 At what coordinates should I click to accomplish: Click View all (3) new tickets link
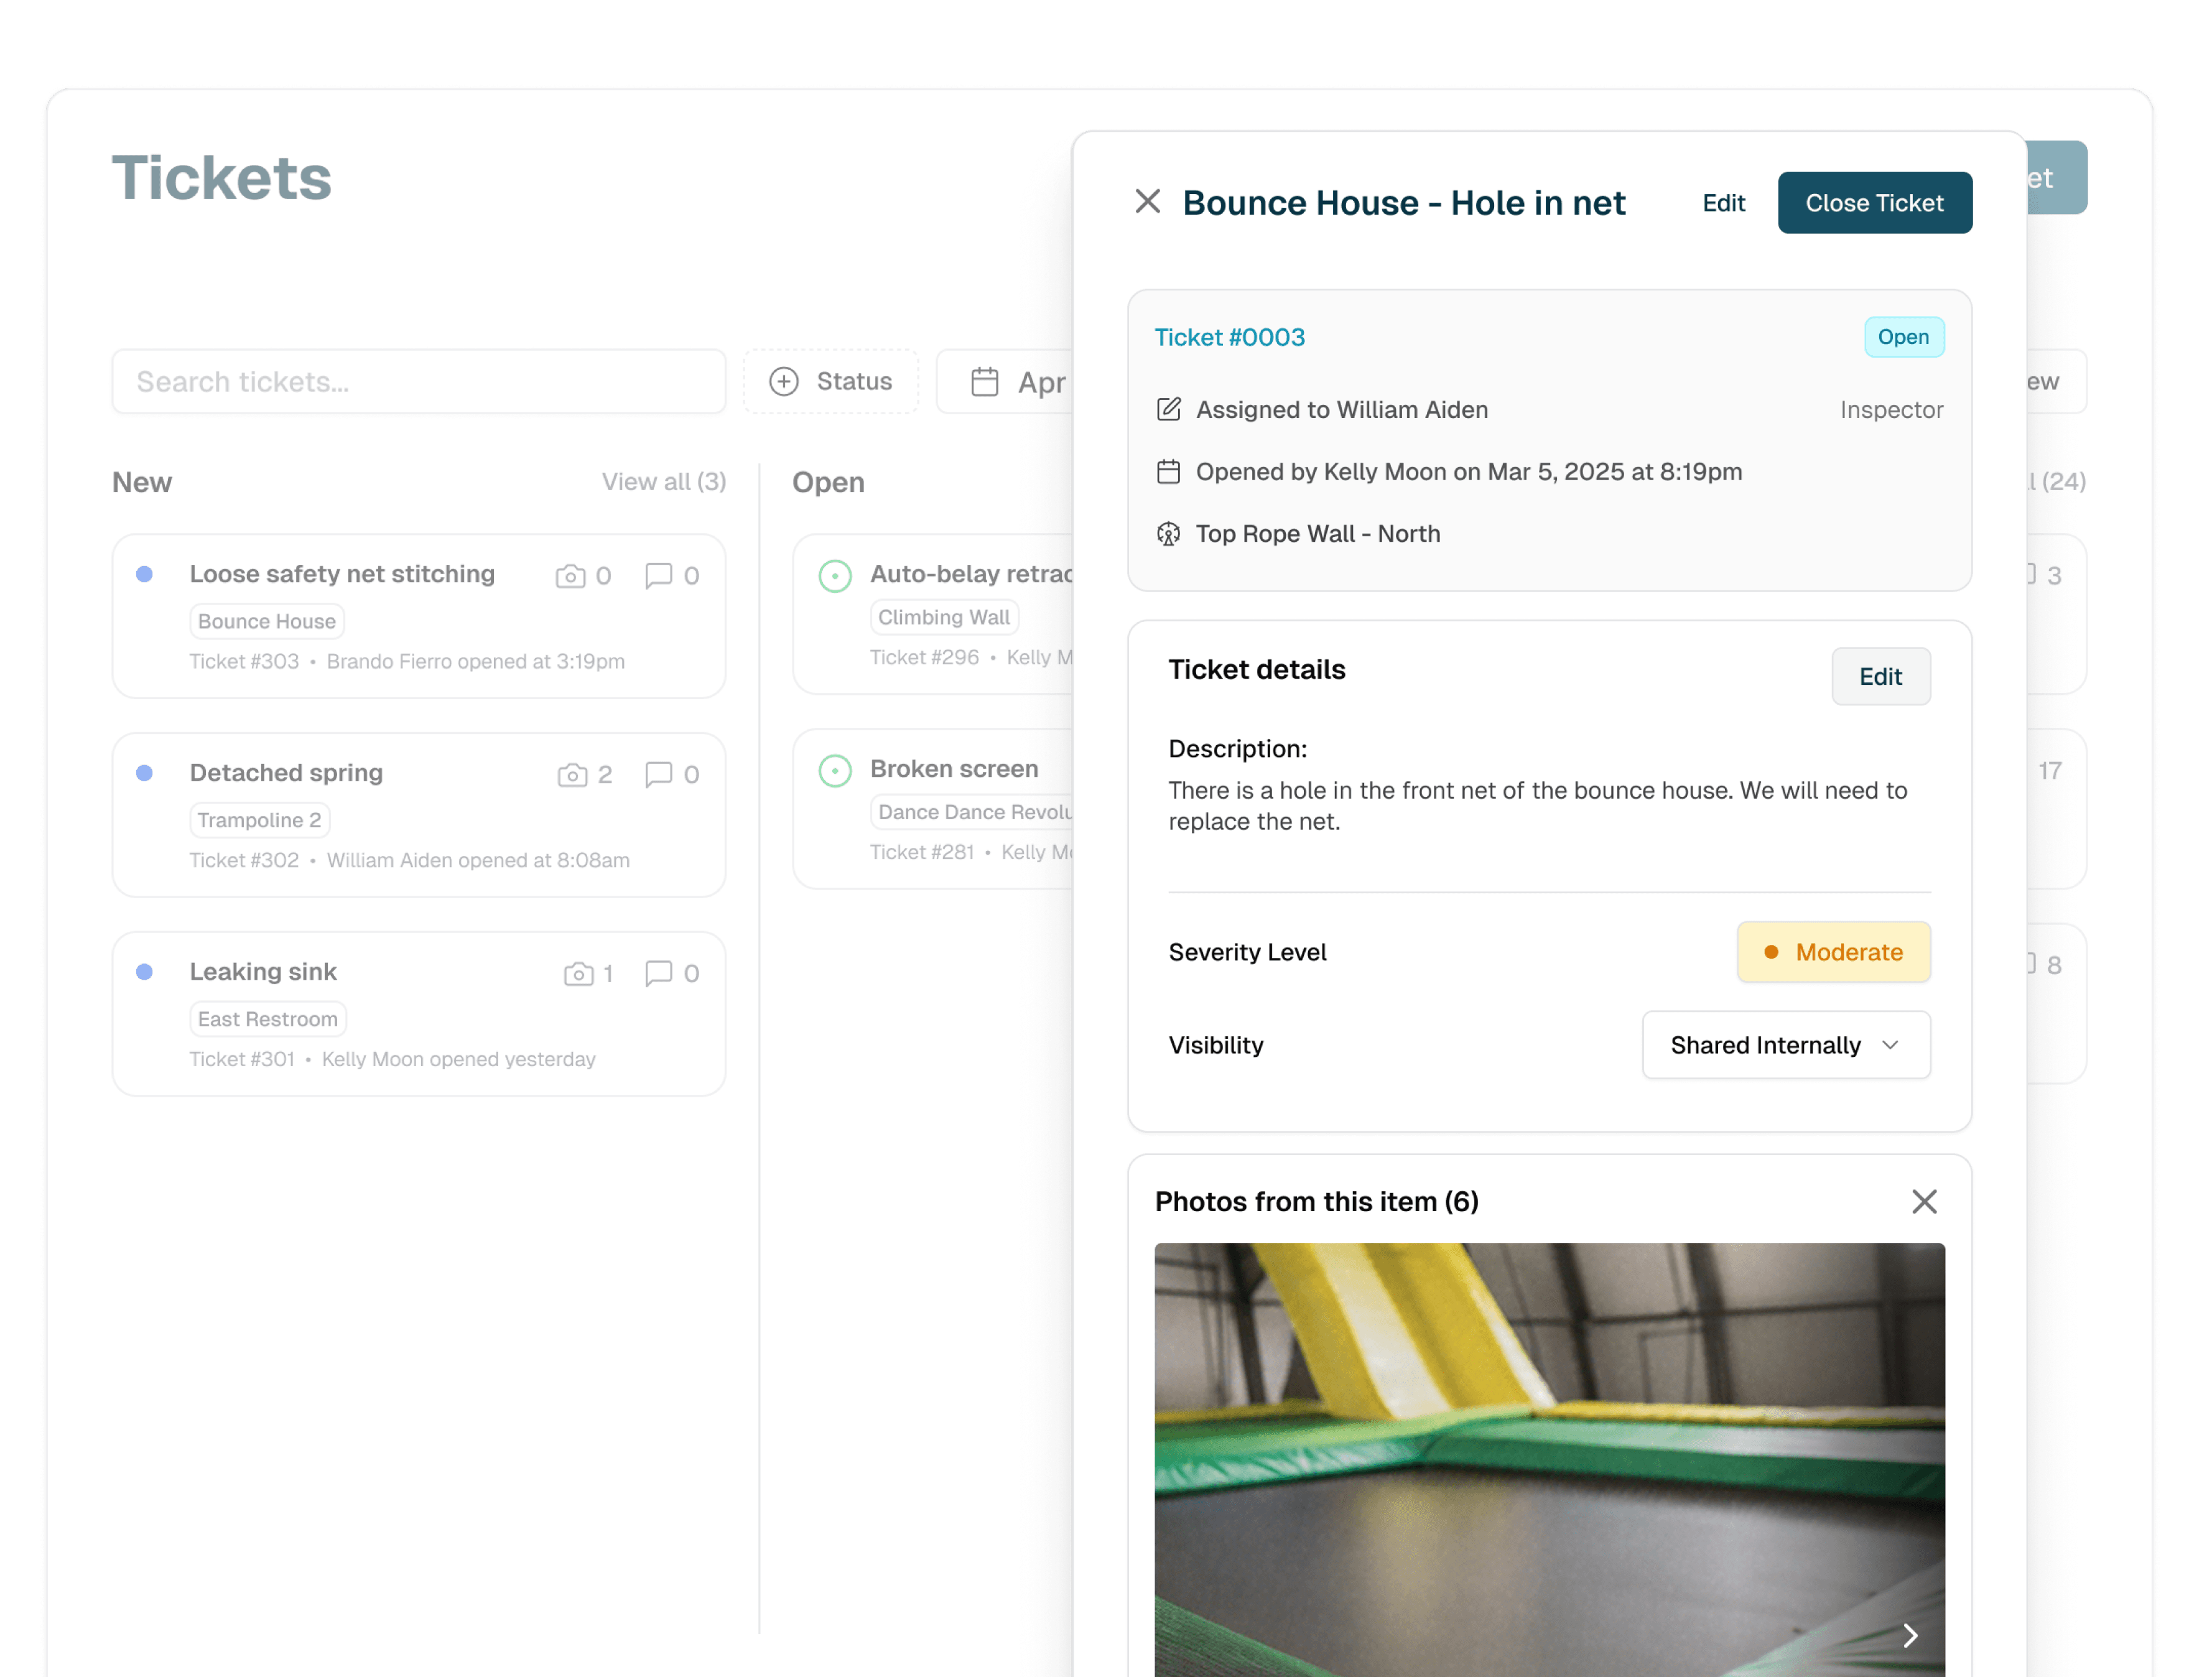(663, 482)
